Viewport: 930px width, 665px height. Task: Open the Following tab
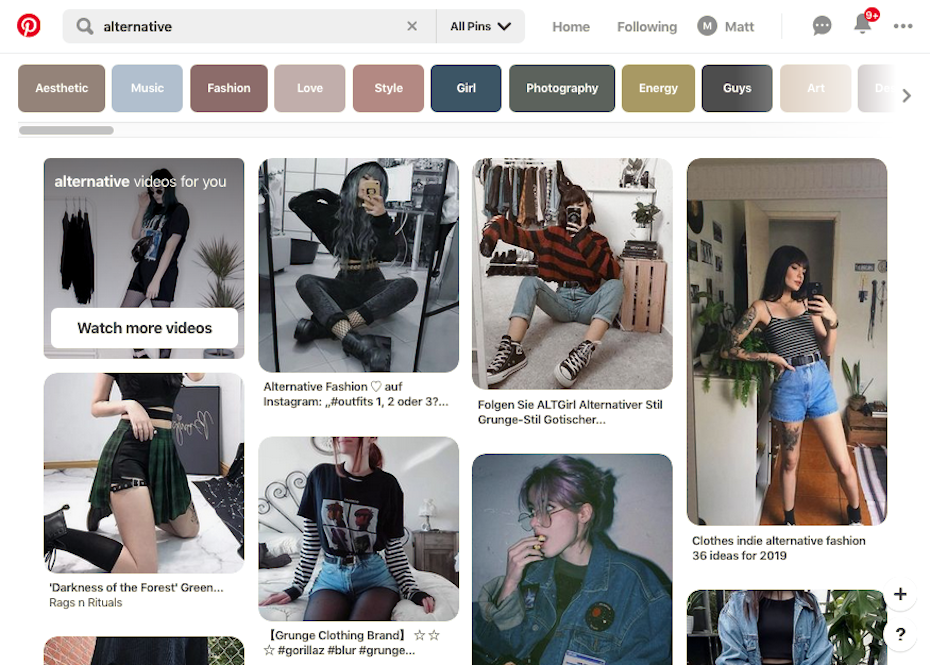pyautogui.click(x=646, y=27)
